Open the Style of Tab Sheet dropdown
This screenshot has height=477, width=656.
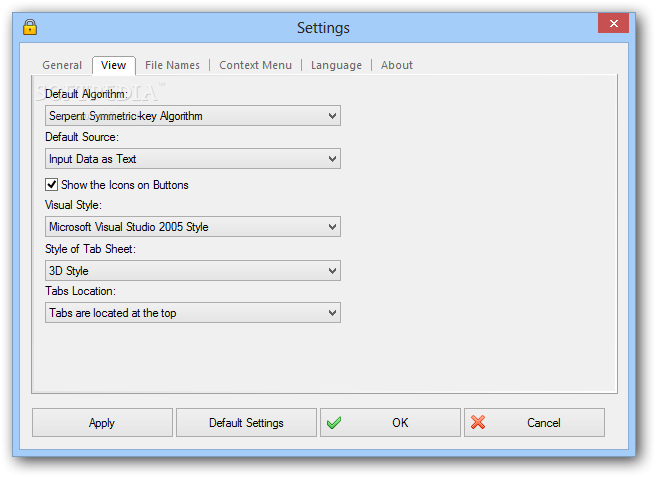tap(193, 271)
